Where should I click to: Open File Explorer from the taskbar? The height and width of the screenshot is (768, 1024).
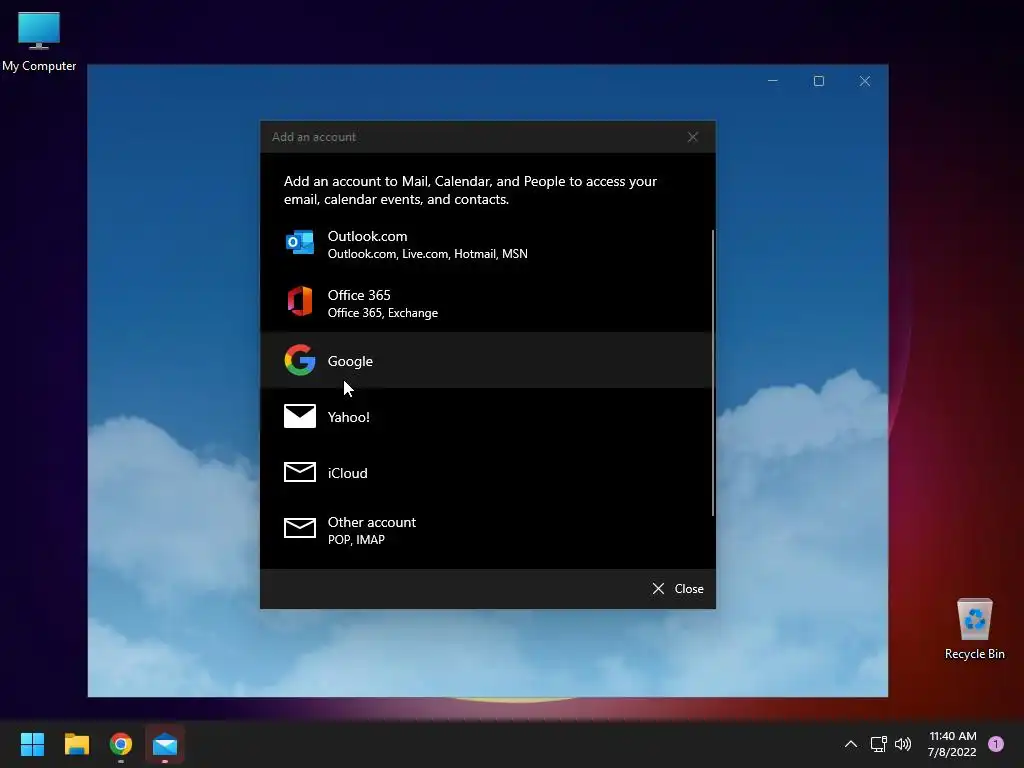point(76,744)
